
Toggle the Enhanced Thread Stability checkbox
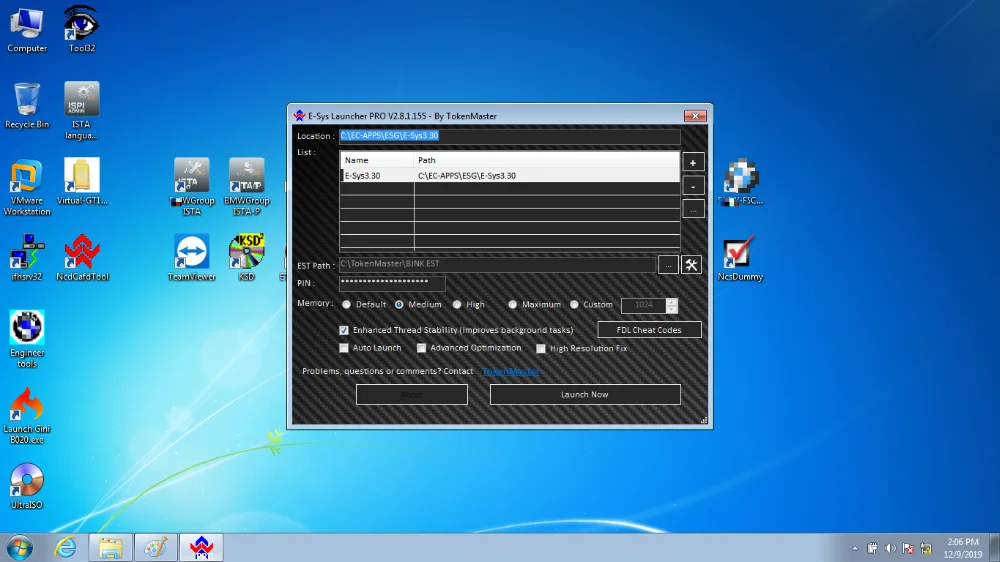[344, 330]
